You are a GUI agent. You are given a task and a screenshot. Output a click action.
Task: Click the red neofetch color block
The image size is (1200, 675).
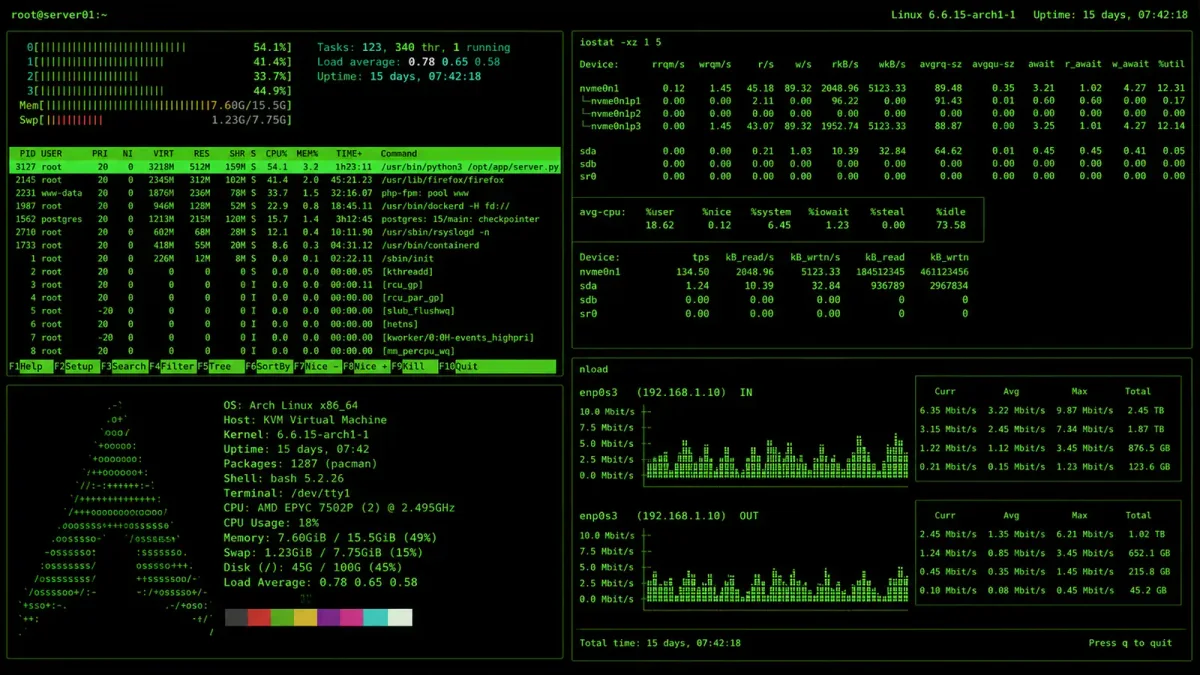click(259, 618)
